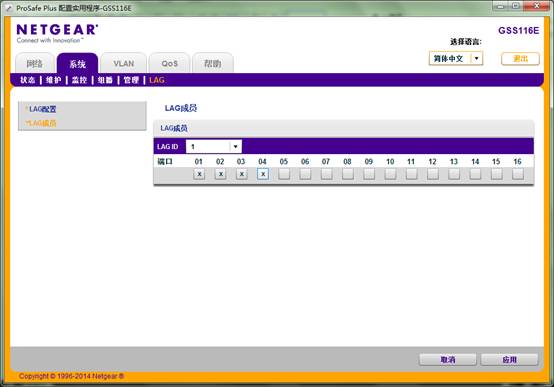Toggle port 01 LAG membership checkbox
Image resolution: width=554 pixels, height=387 pixels.
pos(199,174)
